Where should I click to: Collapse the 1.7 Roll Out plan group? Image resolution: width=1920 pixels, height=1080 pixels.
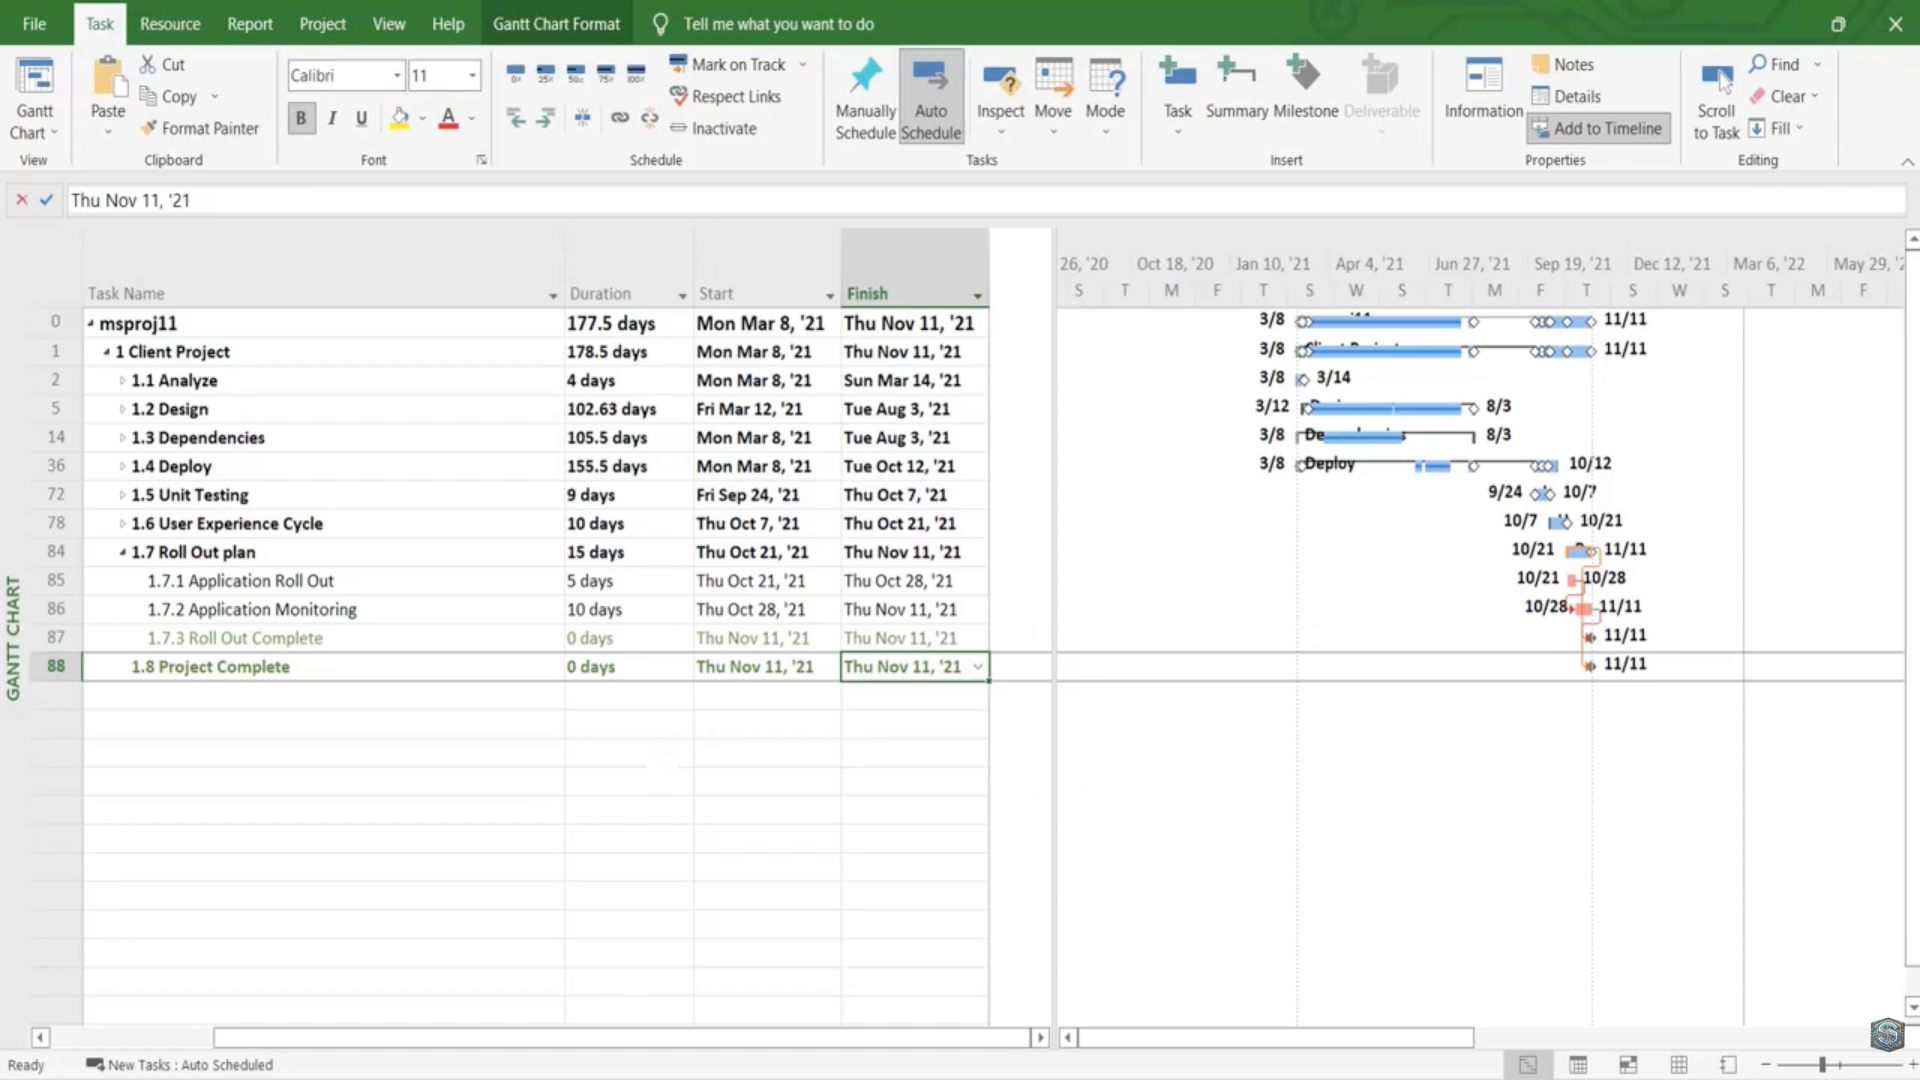[x=122, y=553]
